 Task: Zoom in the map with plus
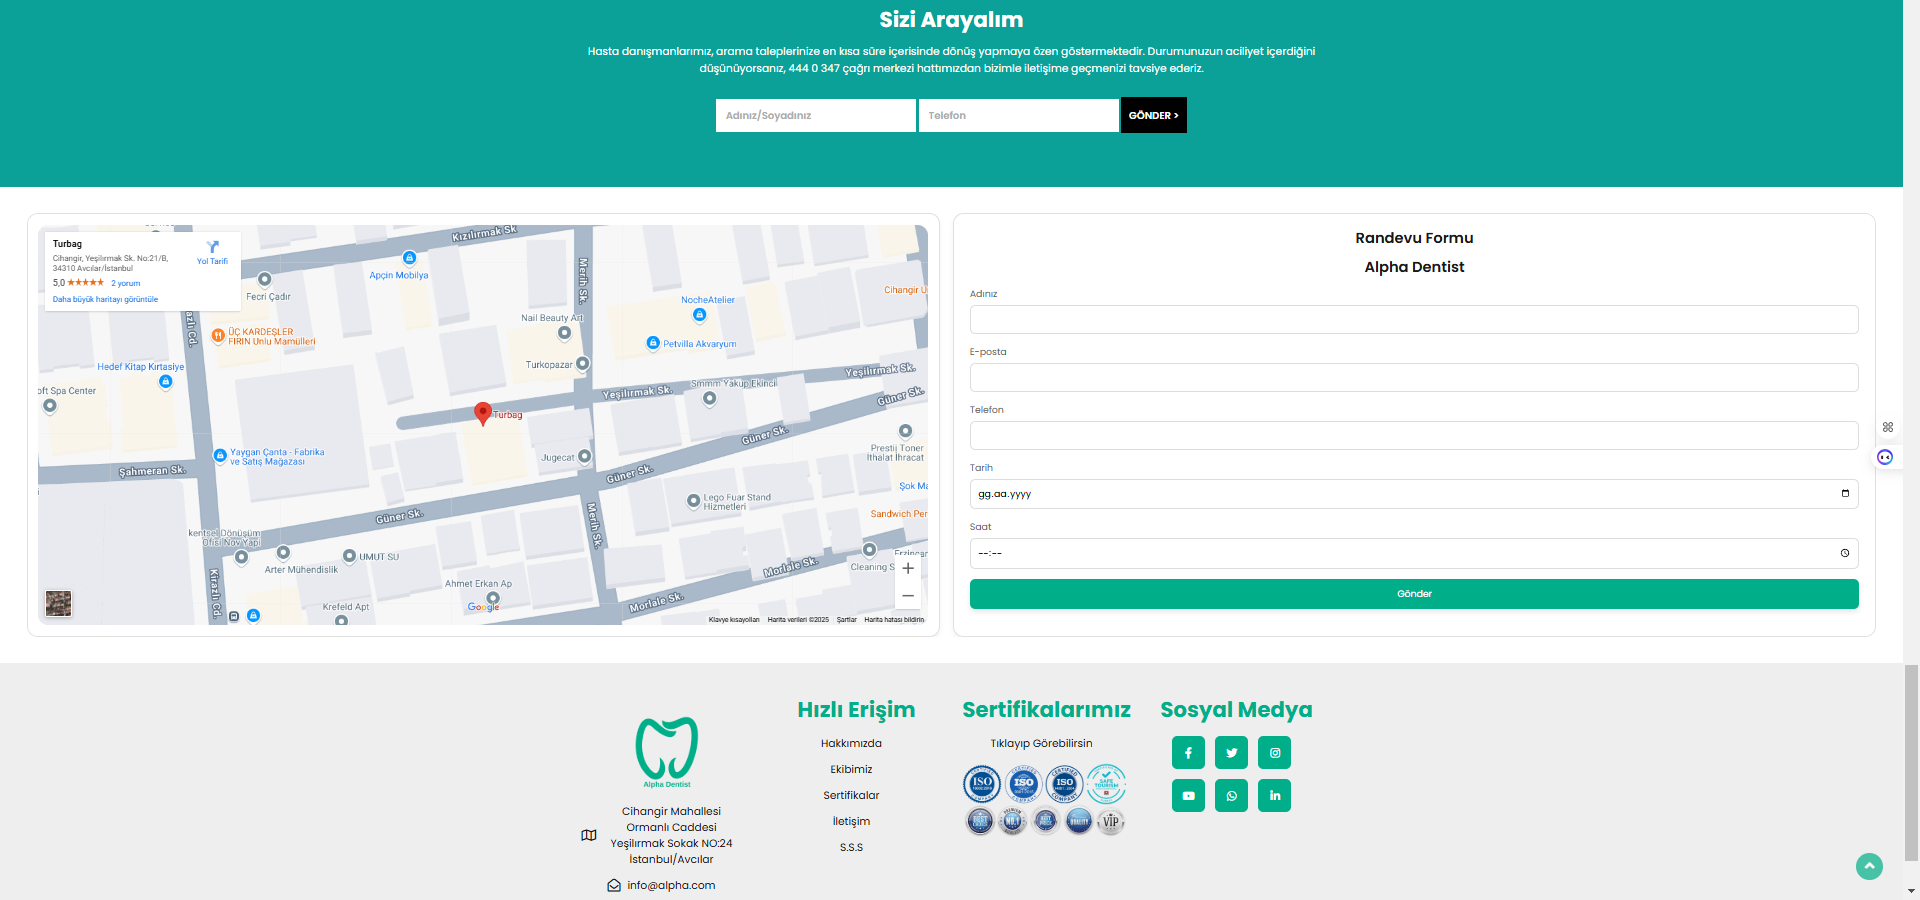(908, 568)
